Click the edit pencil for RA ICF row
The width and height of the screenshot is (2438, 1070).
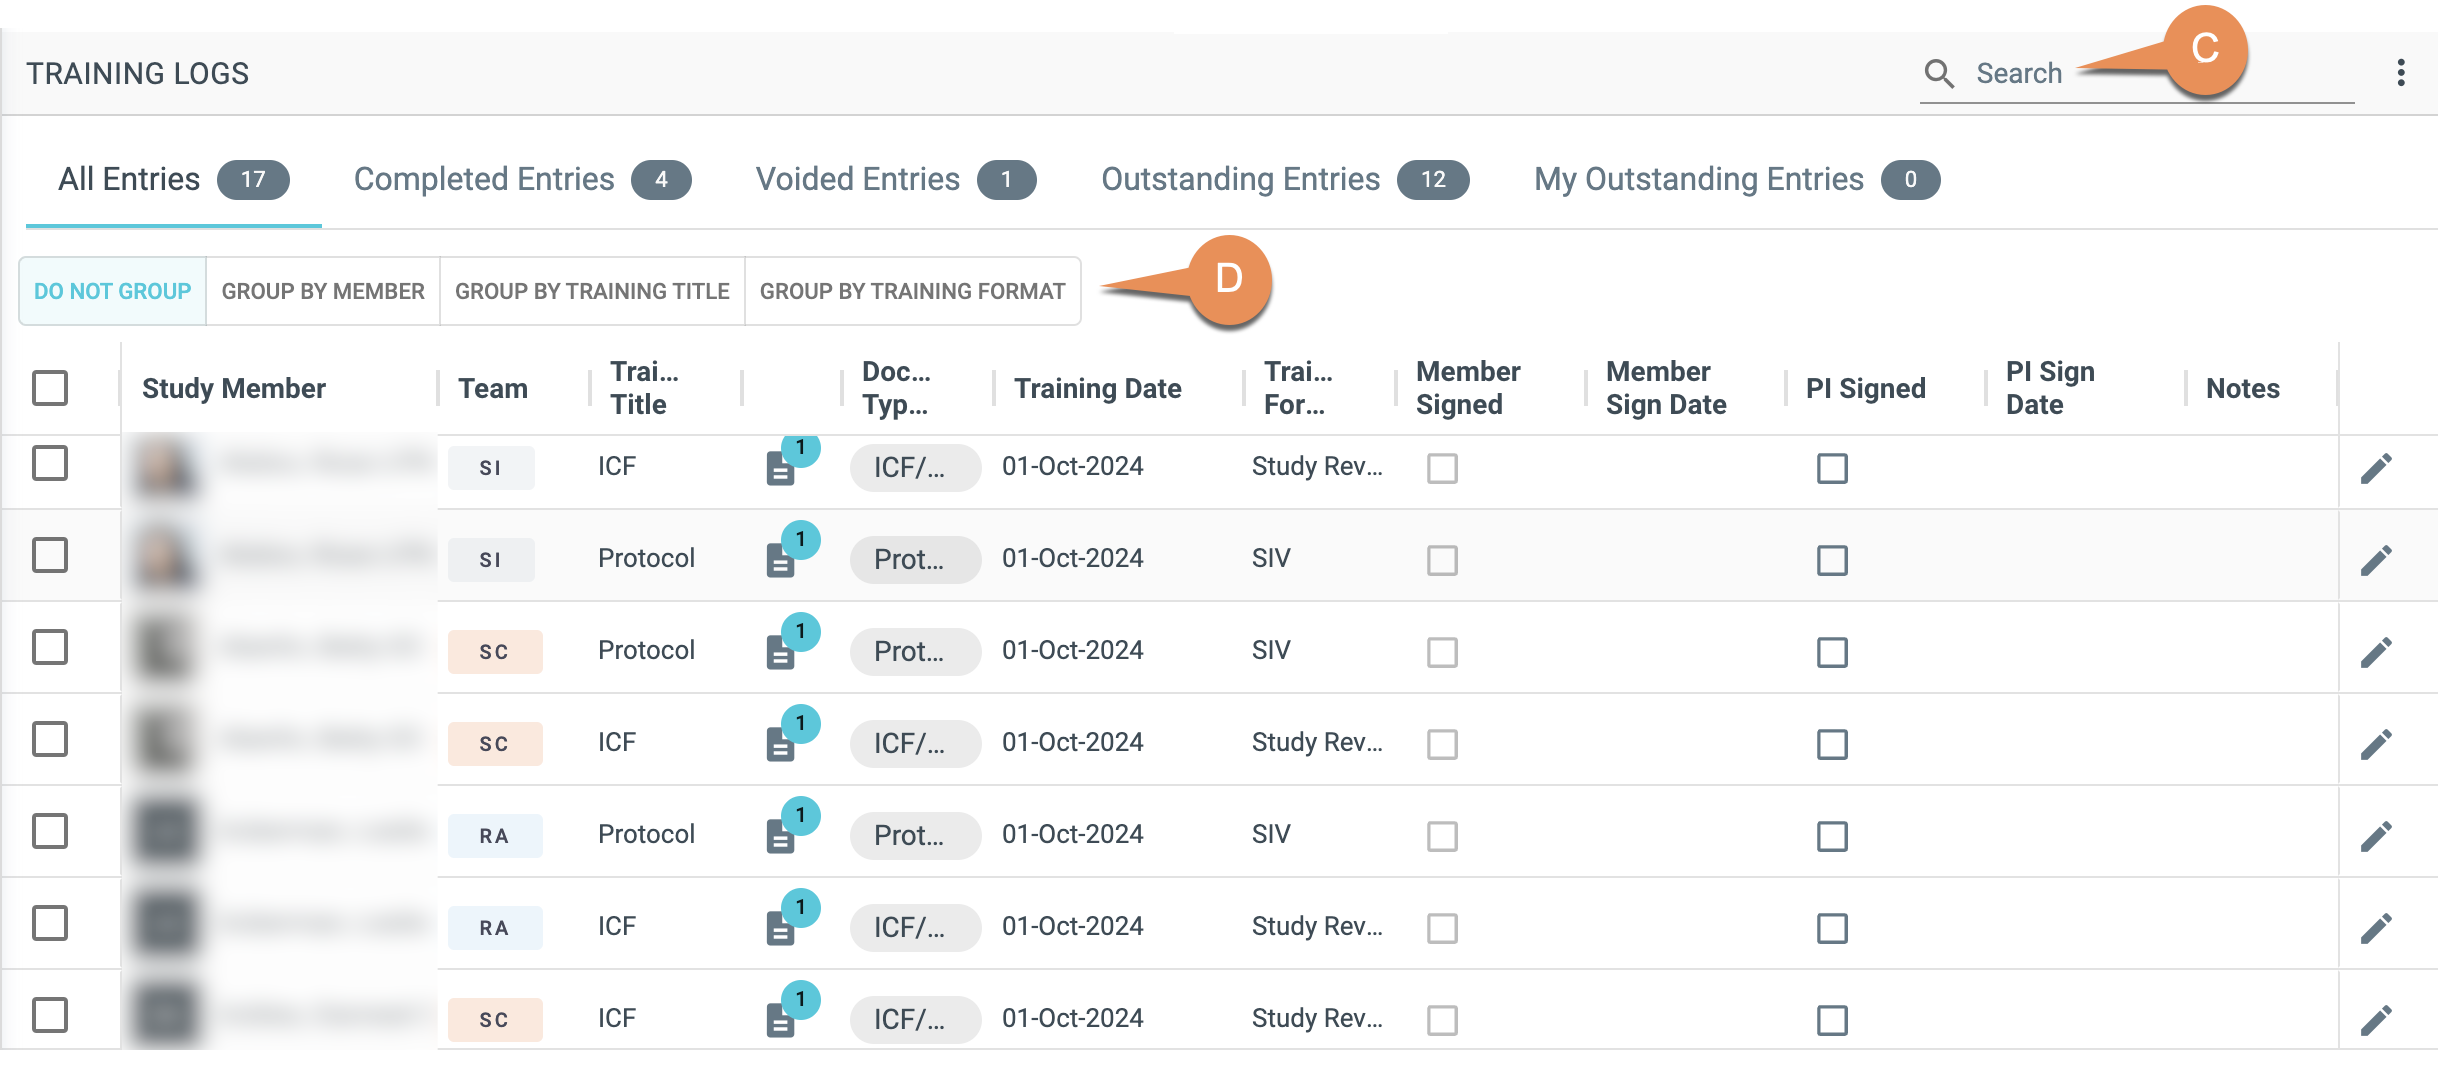[x=2376, y=928]
